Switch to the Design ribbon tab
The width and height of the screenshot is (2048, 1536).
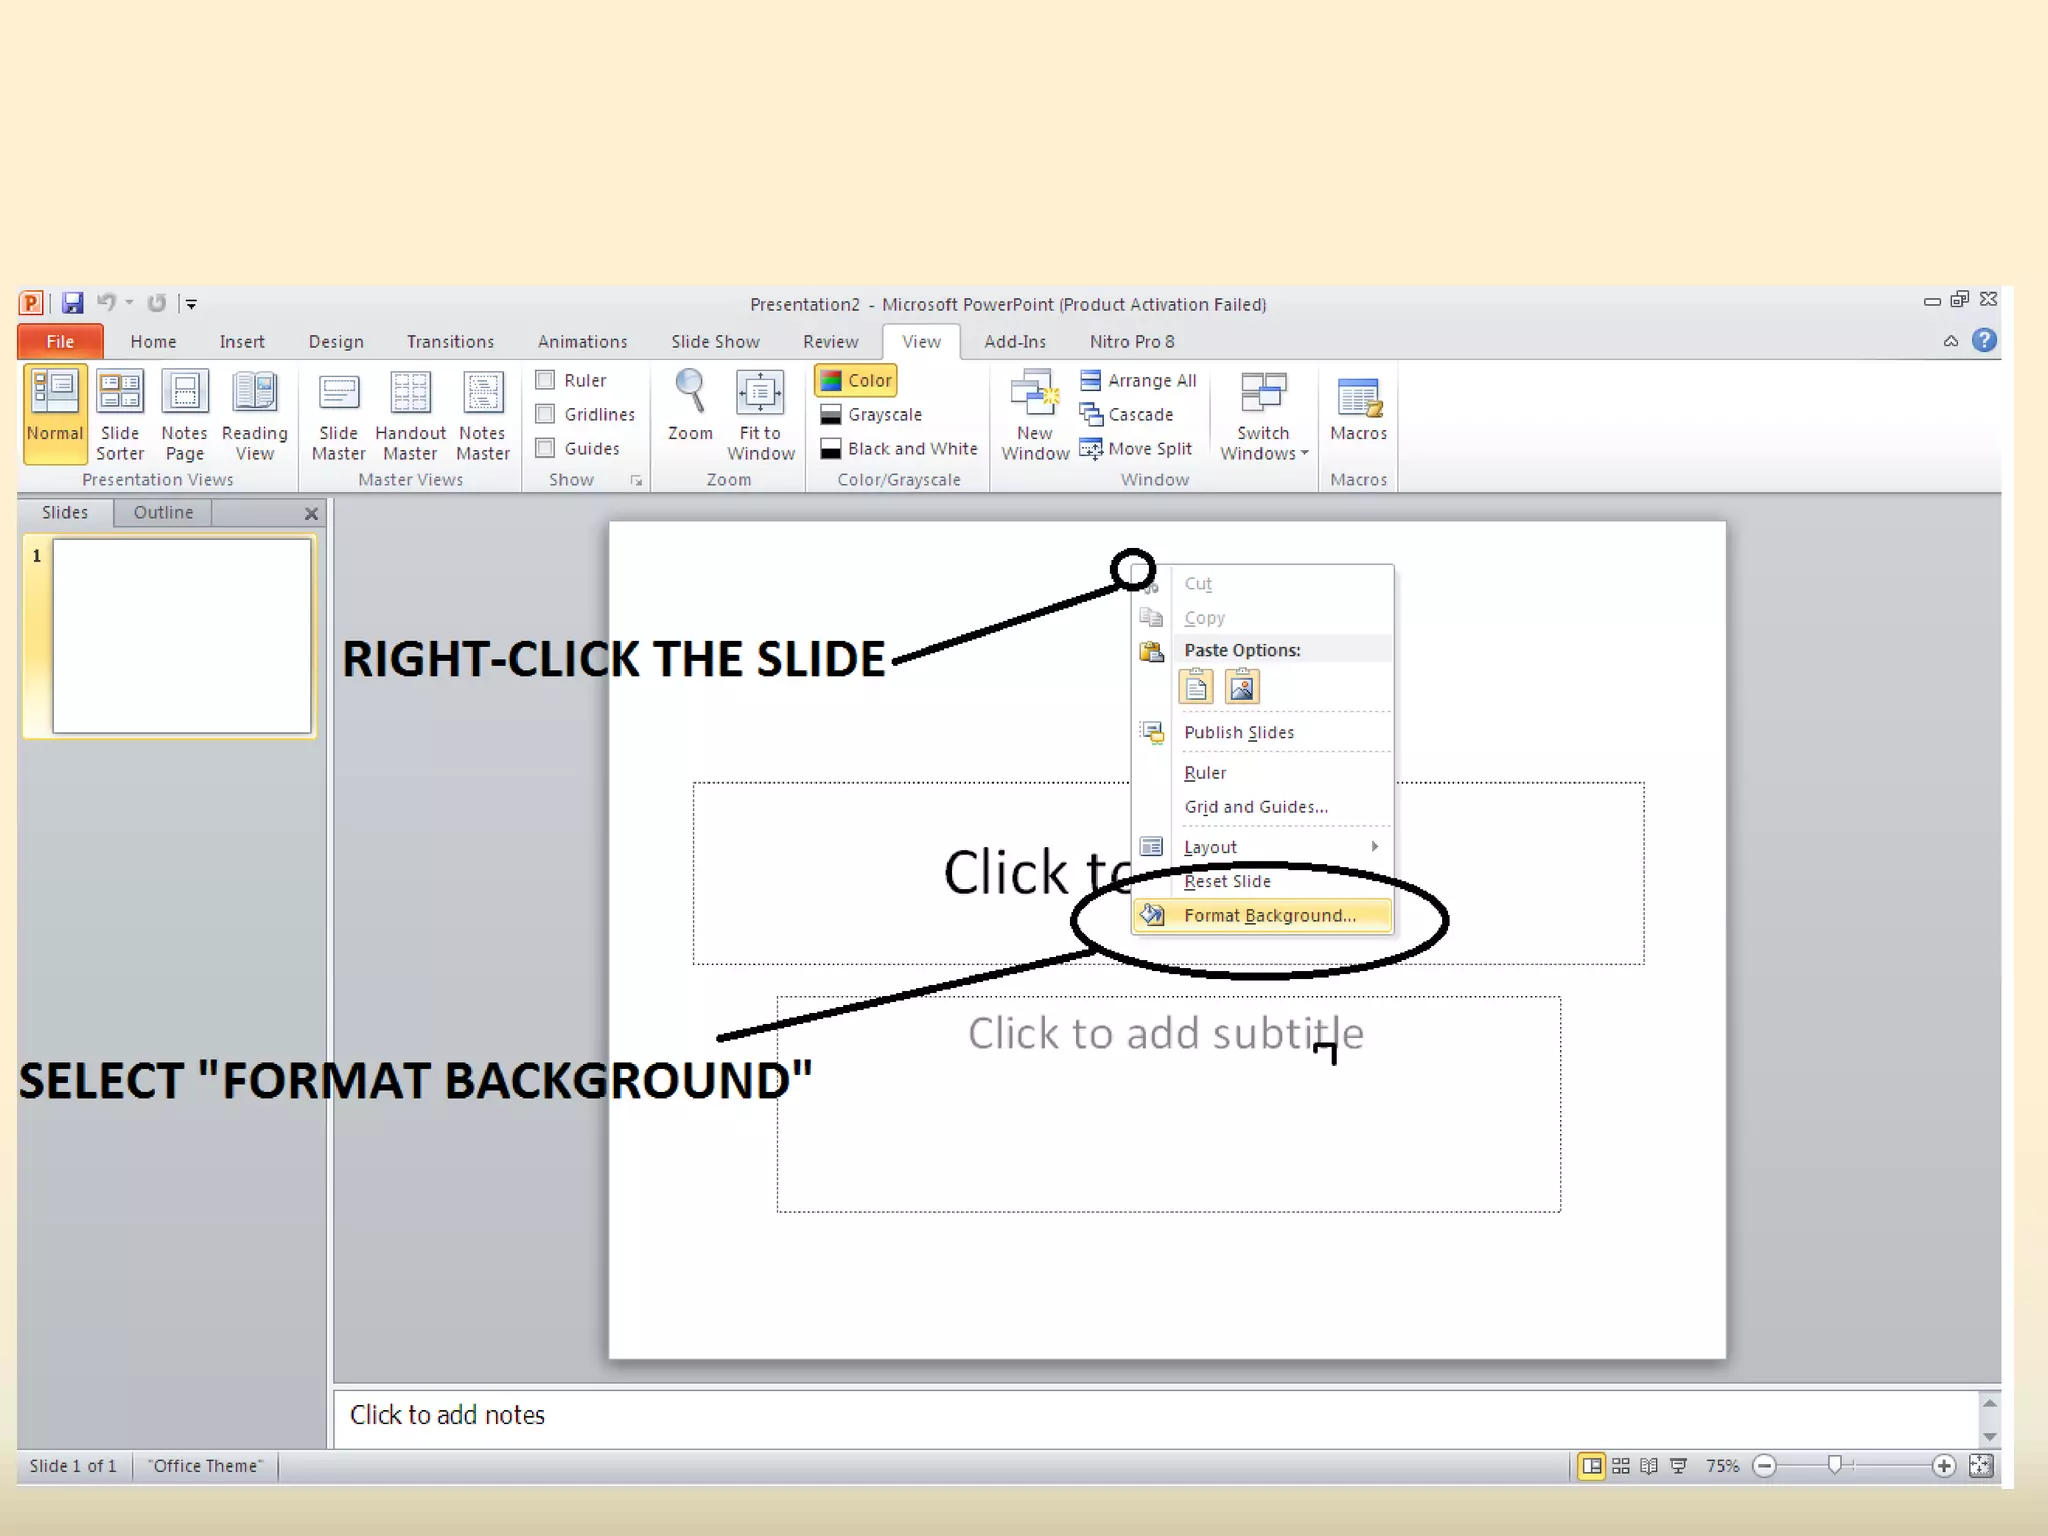pyautogui.click(x=336, y=342)
